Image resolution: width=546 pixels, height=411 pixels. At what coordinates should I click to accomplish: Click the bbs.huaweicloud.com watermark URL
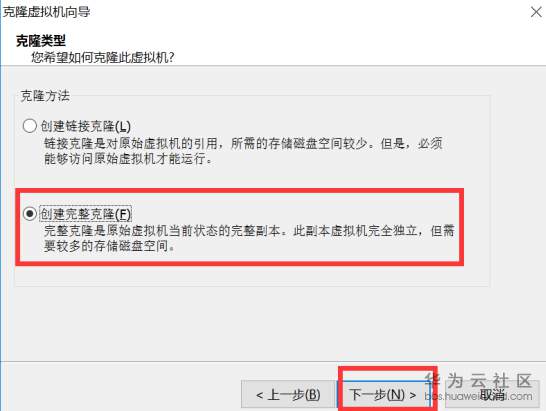(478, 396)
